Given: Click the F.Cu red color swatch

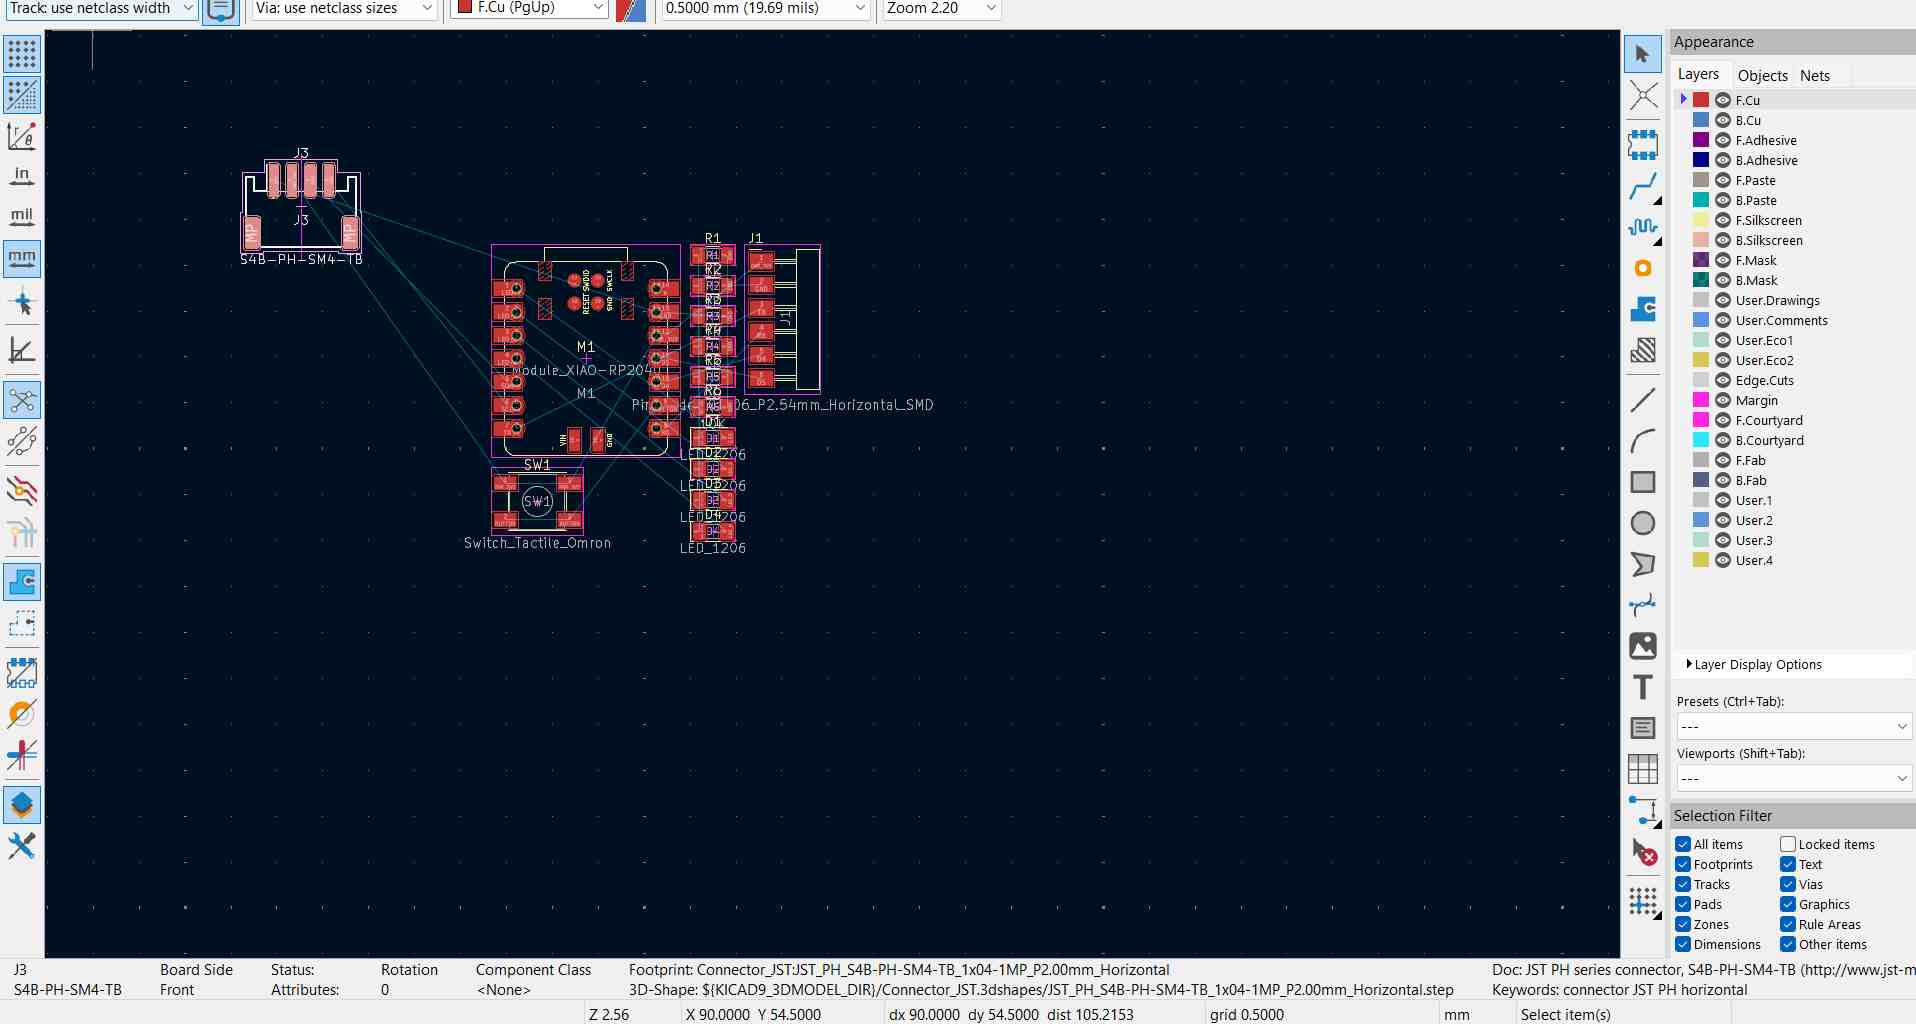Looking at the screenshot, I should point(1699,100).
